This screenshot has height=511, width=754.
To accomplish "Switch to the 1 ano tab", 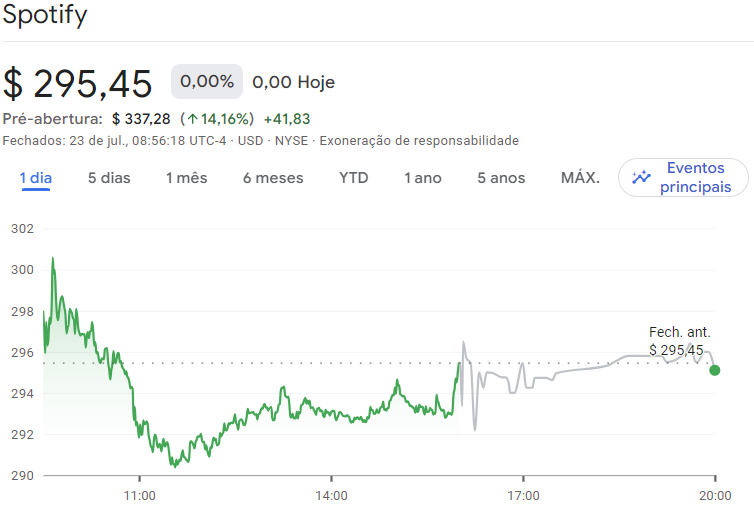I will point(423,178).
